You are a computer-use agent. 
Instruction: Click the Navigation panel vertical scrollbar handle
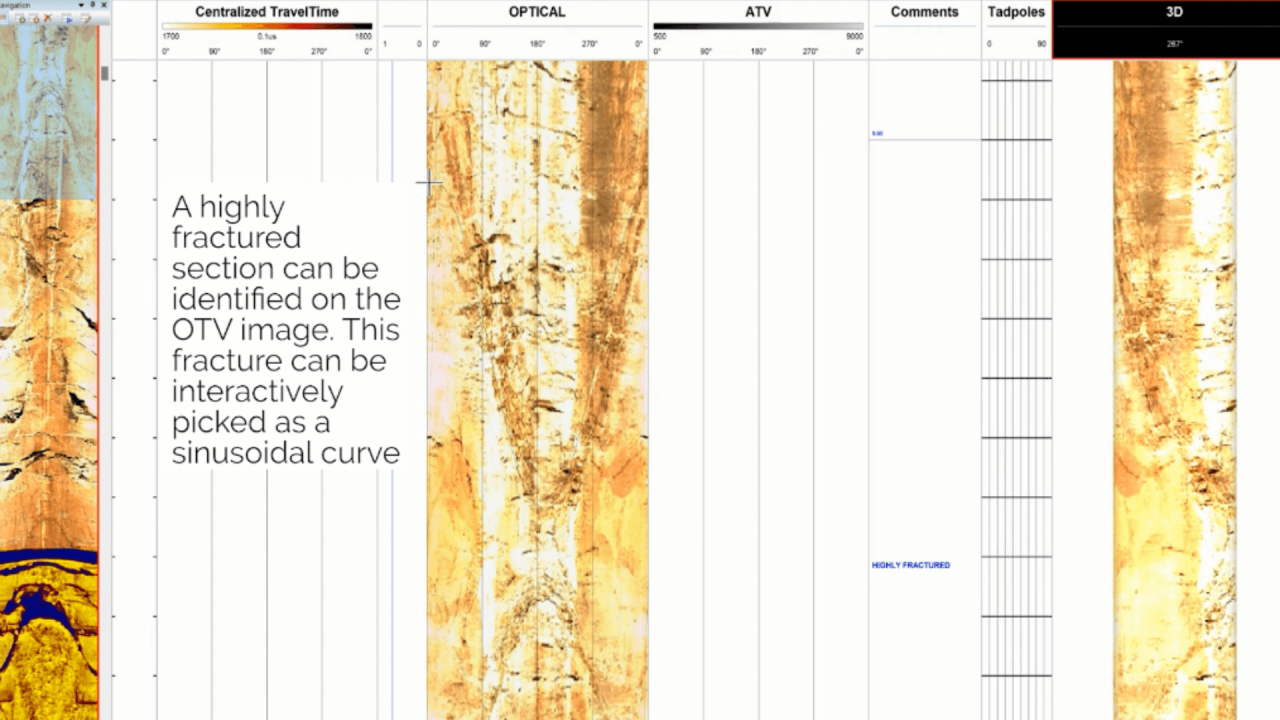click(104, 74)
